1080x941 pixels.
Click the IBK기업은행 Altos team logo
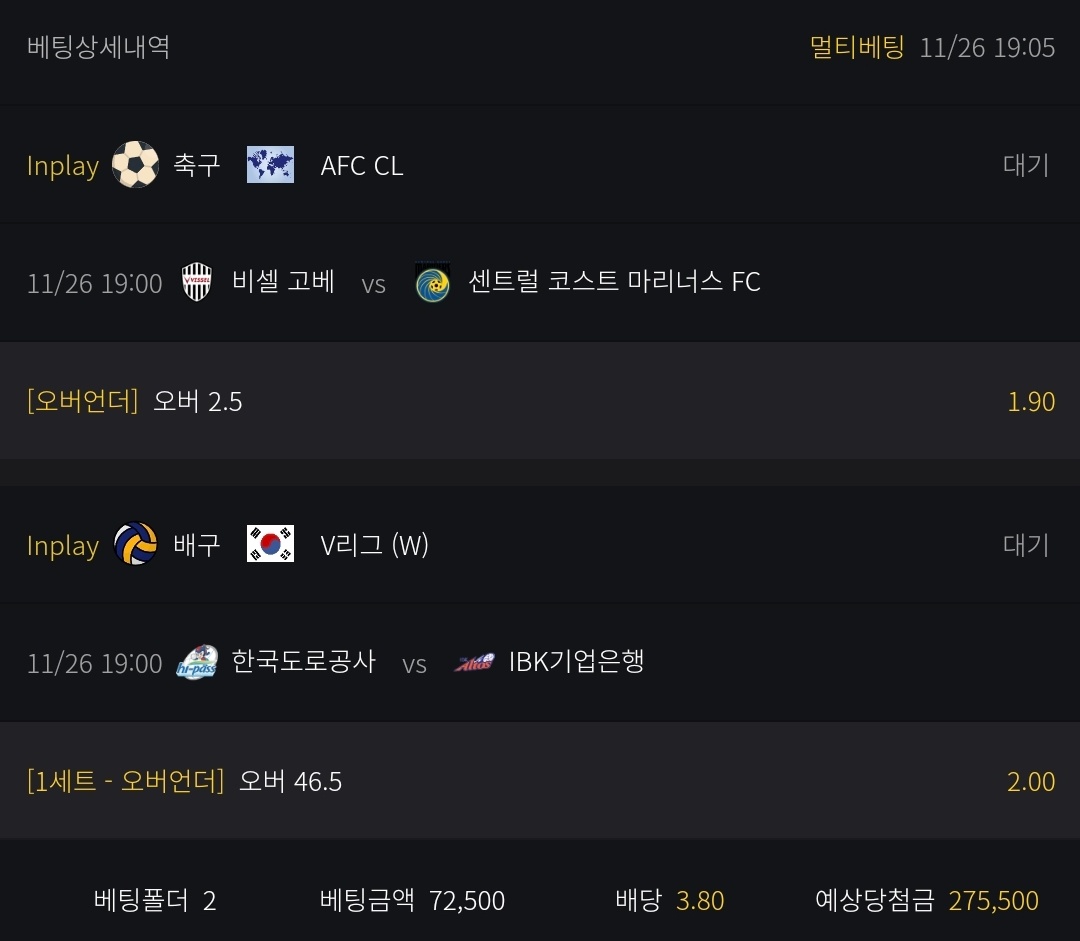pyautogui.click(x=474, y=662)
